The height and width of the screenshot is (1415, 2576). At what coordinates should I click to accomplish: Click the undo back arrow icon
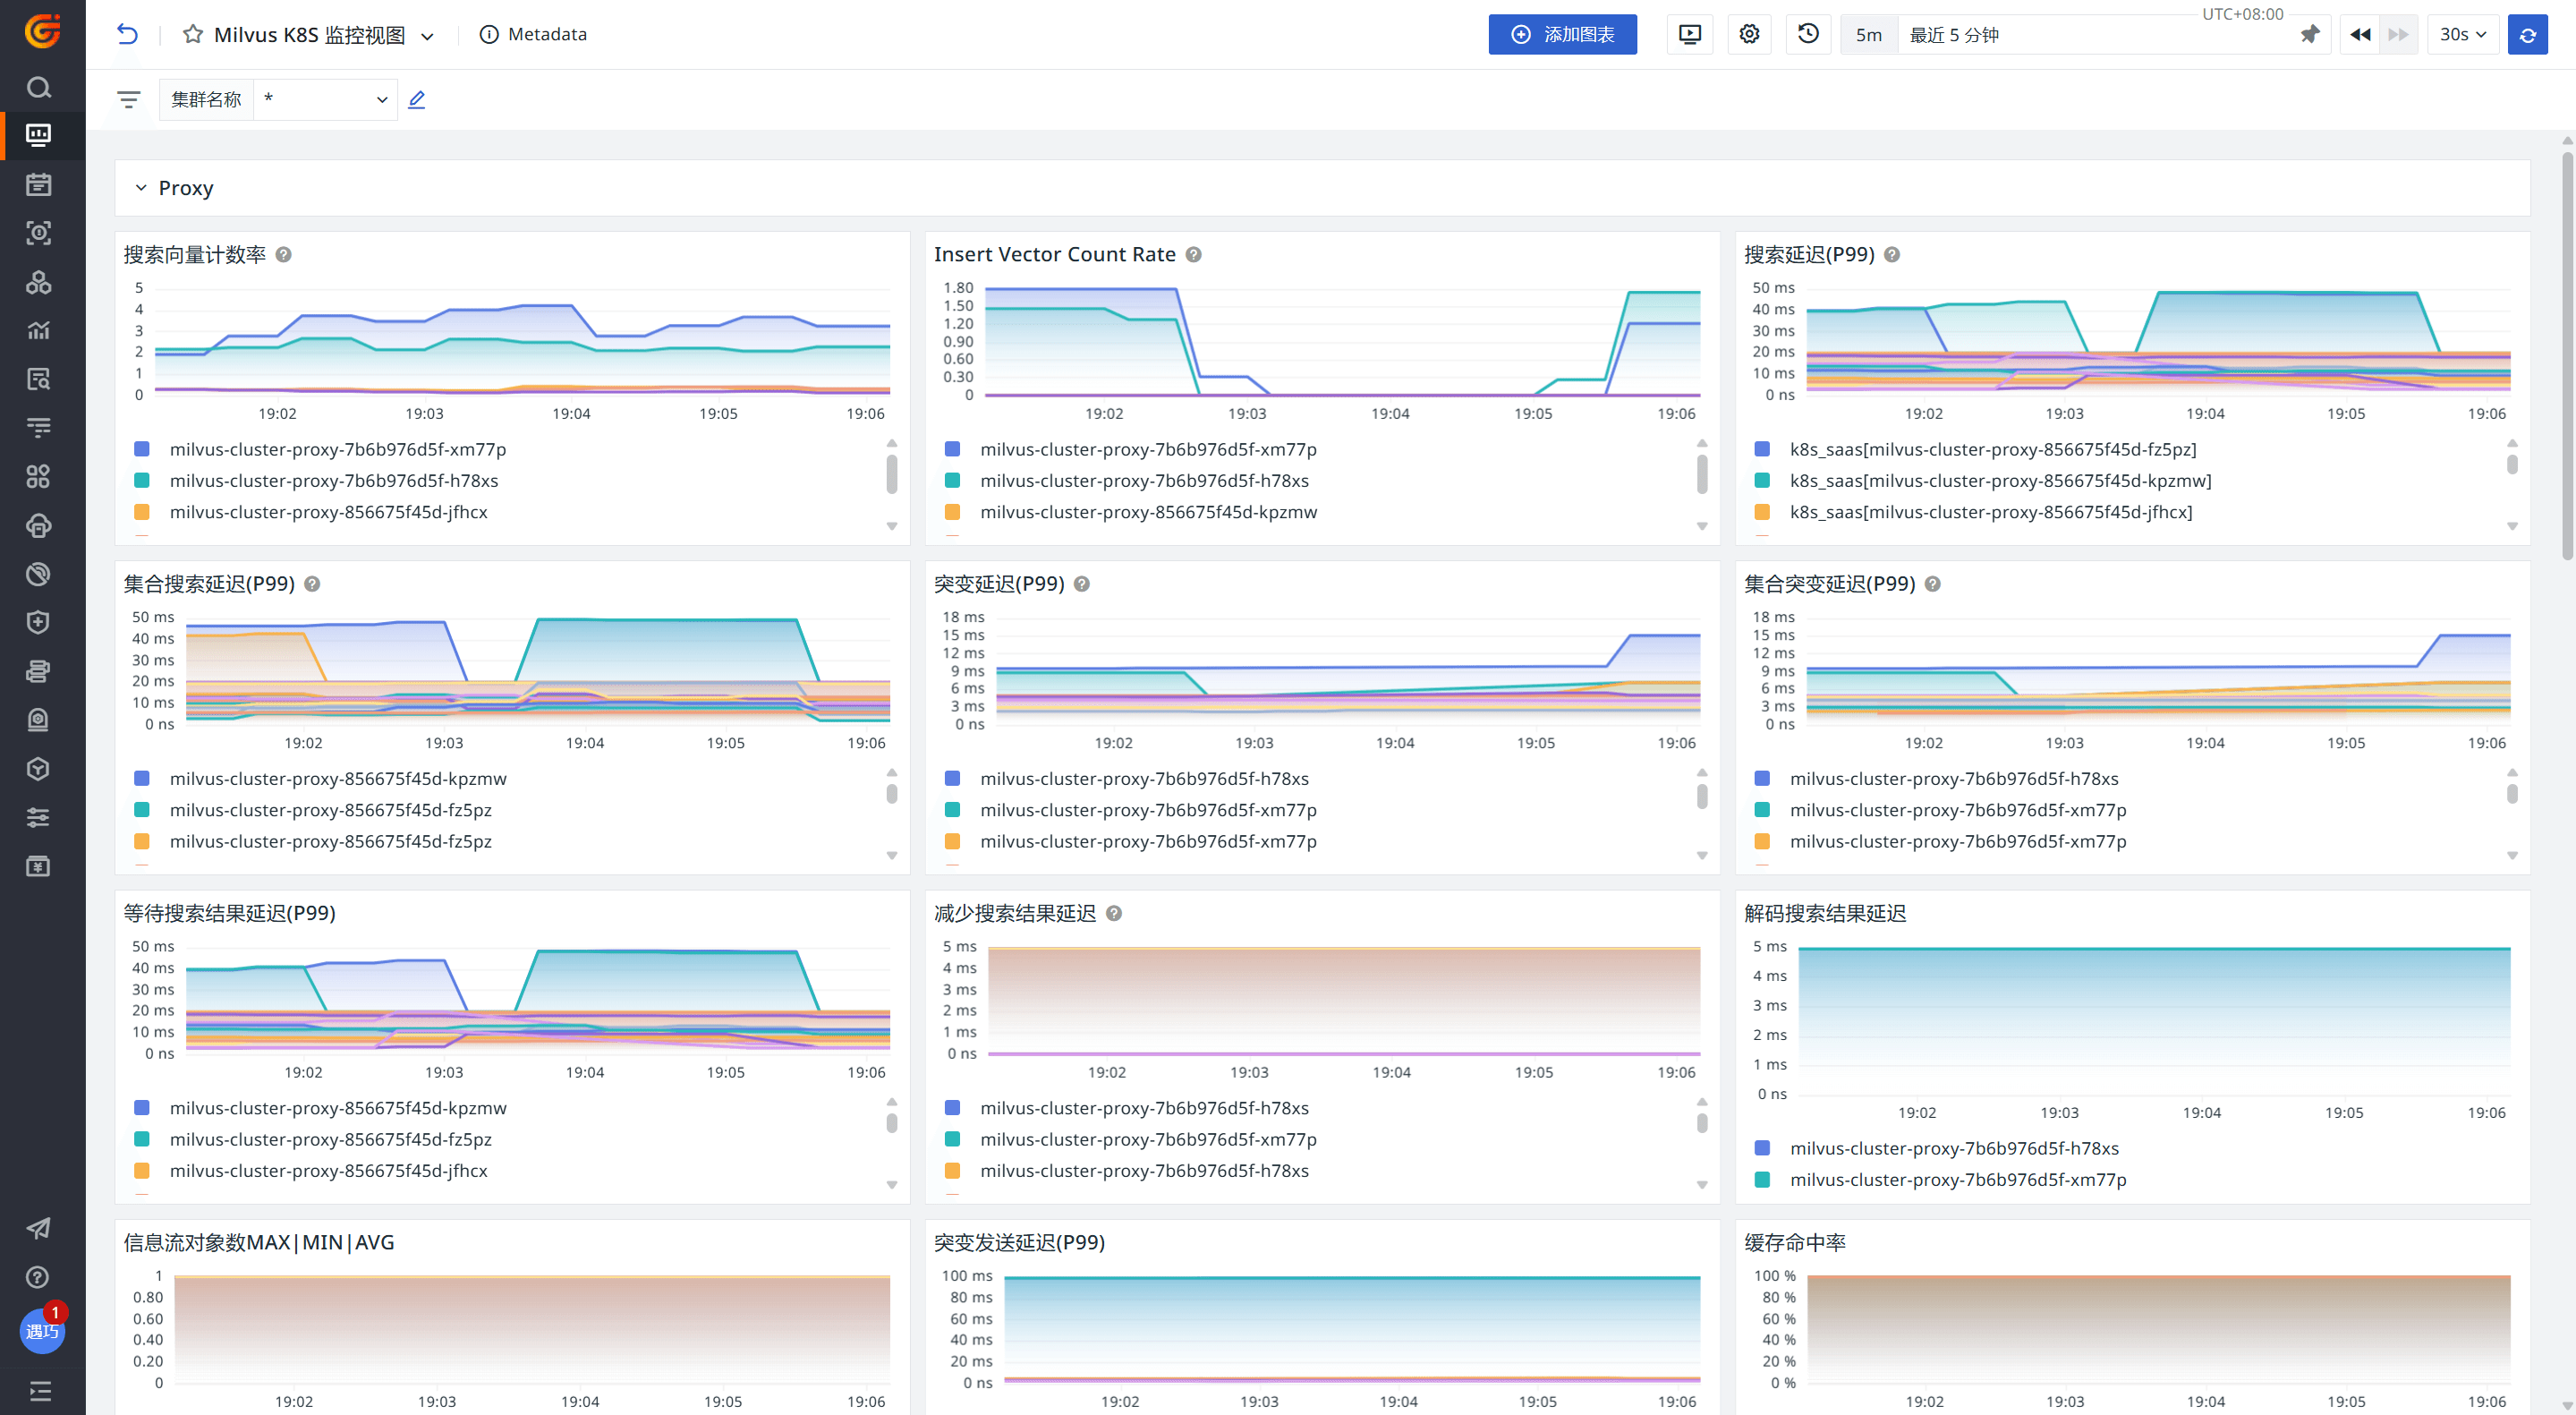tap(127, 34)
